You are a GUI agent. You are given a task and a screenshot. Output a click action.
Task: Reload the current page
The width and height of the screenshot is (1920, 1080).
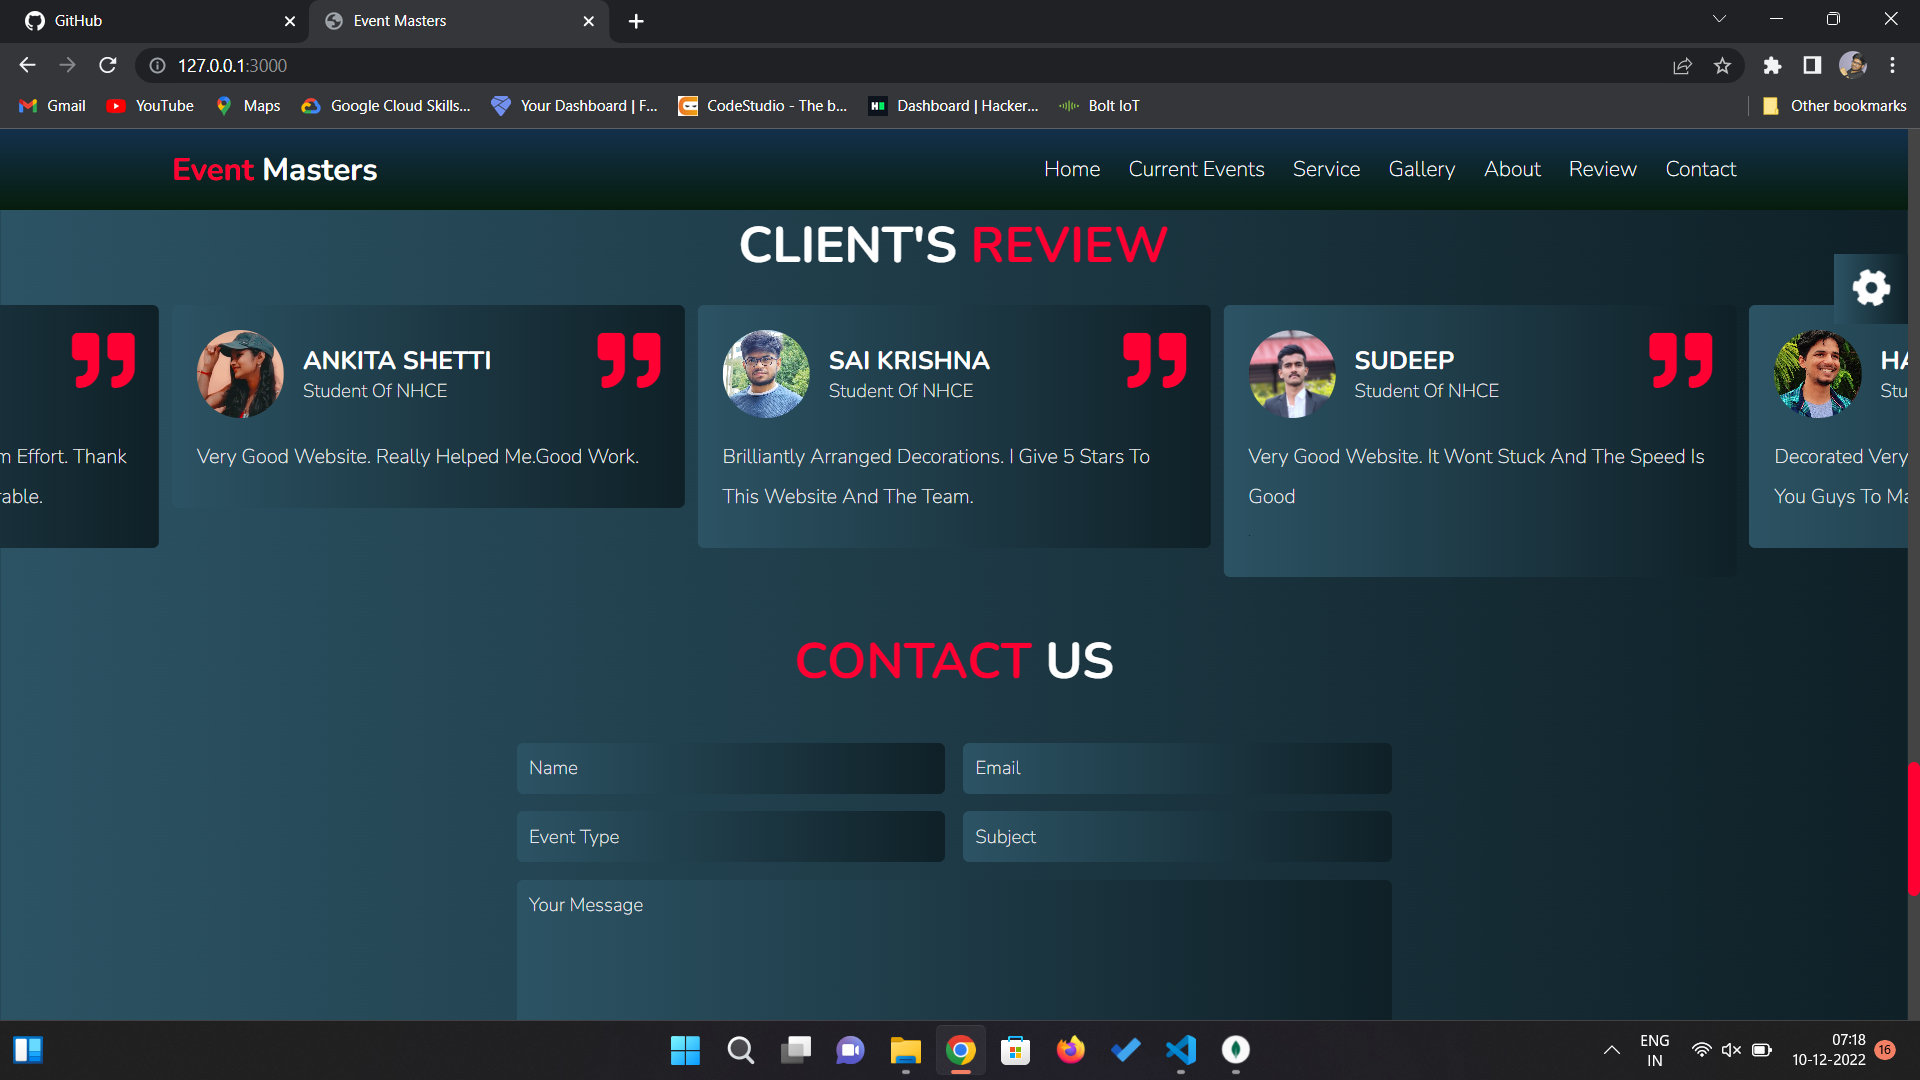[108, 65]
